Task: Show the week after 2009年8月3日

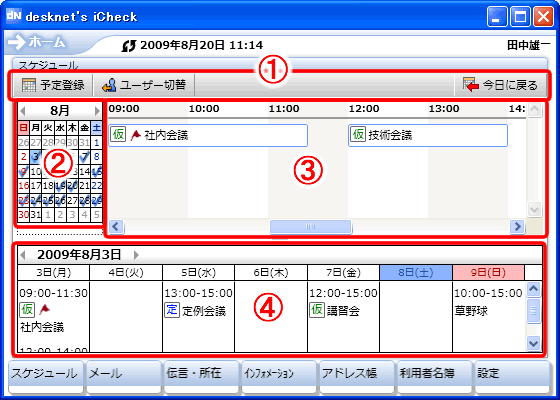Action: tap(136, 255)
